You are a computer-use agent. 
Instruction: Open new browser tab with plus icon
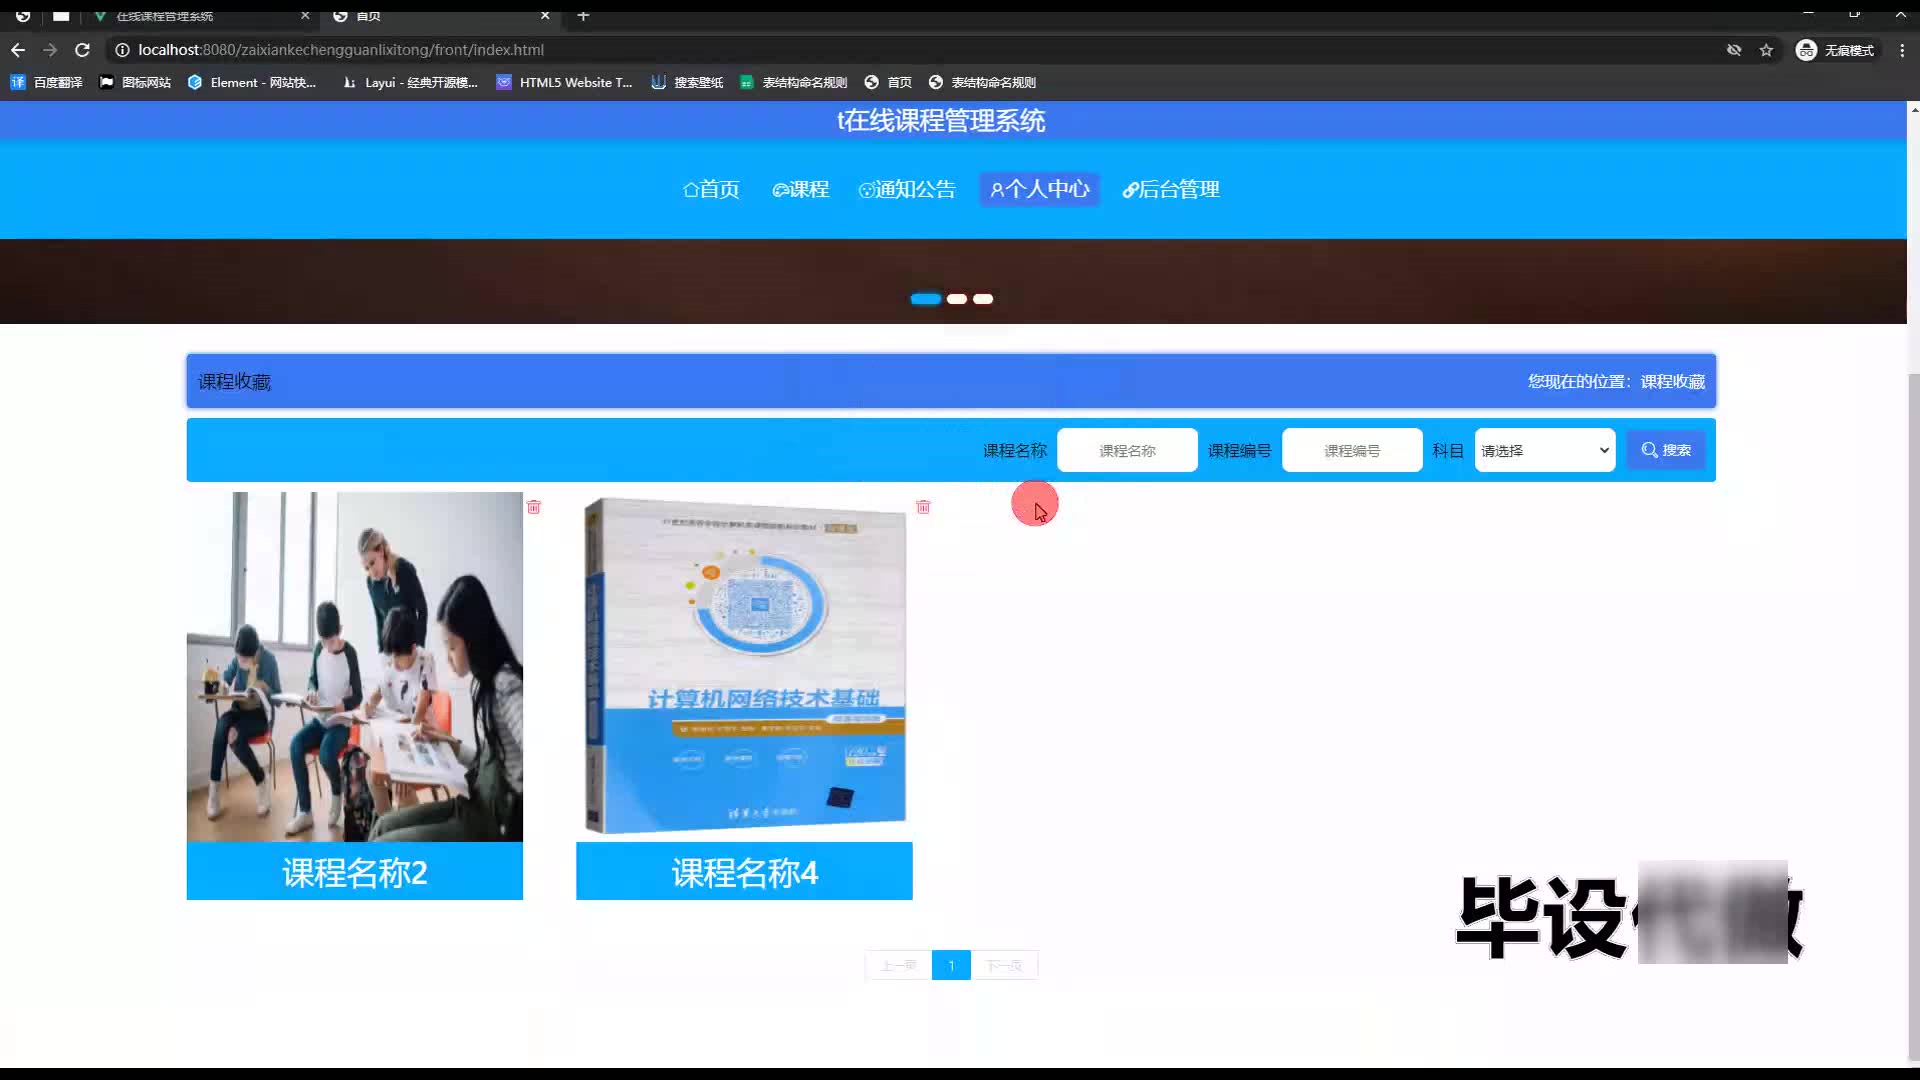[583, 15]
